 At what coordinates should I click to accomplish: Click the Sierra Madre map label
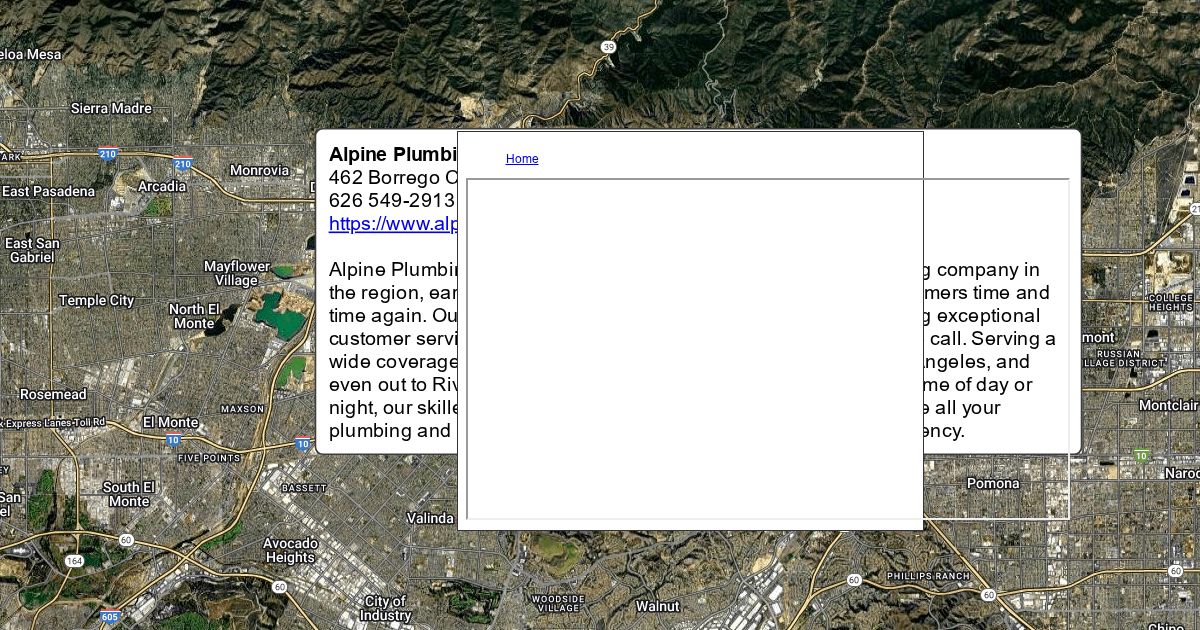click(x=111, y=108)
